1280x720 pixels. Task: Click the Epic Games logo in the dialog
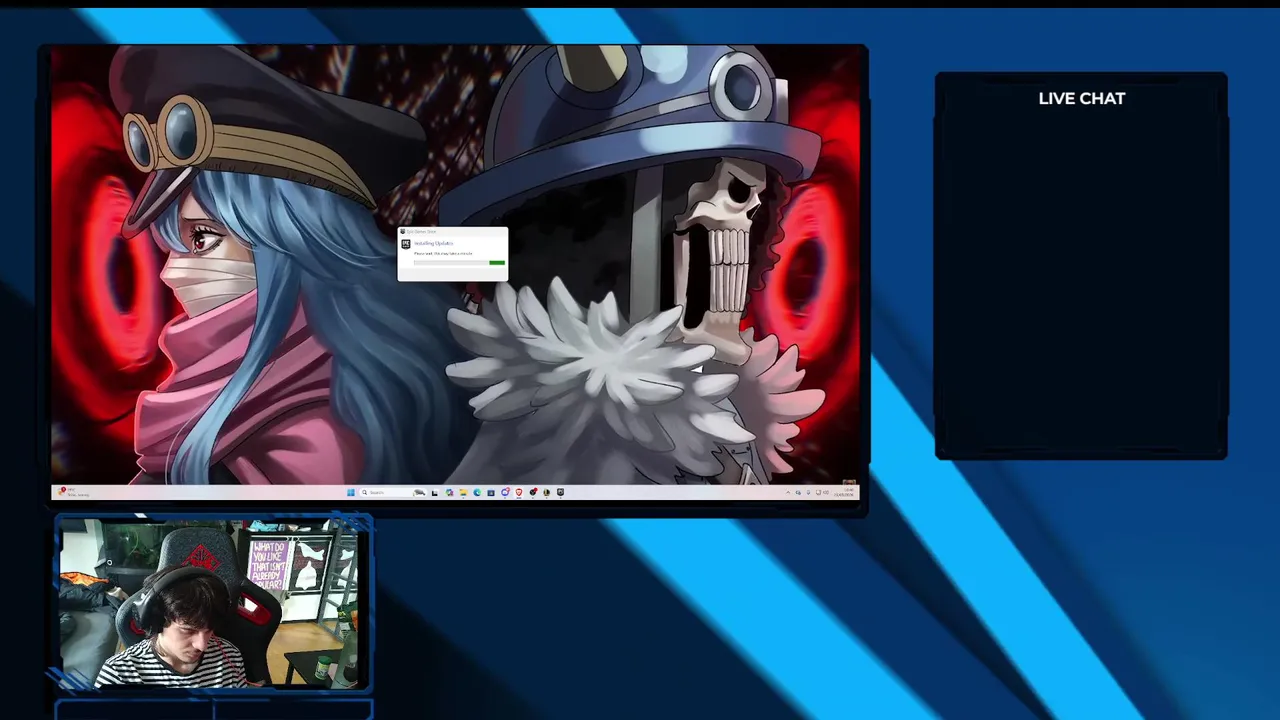point(406,244)
